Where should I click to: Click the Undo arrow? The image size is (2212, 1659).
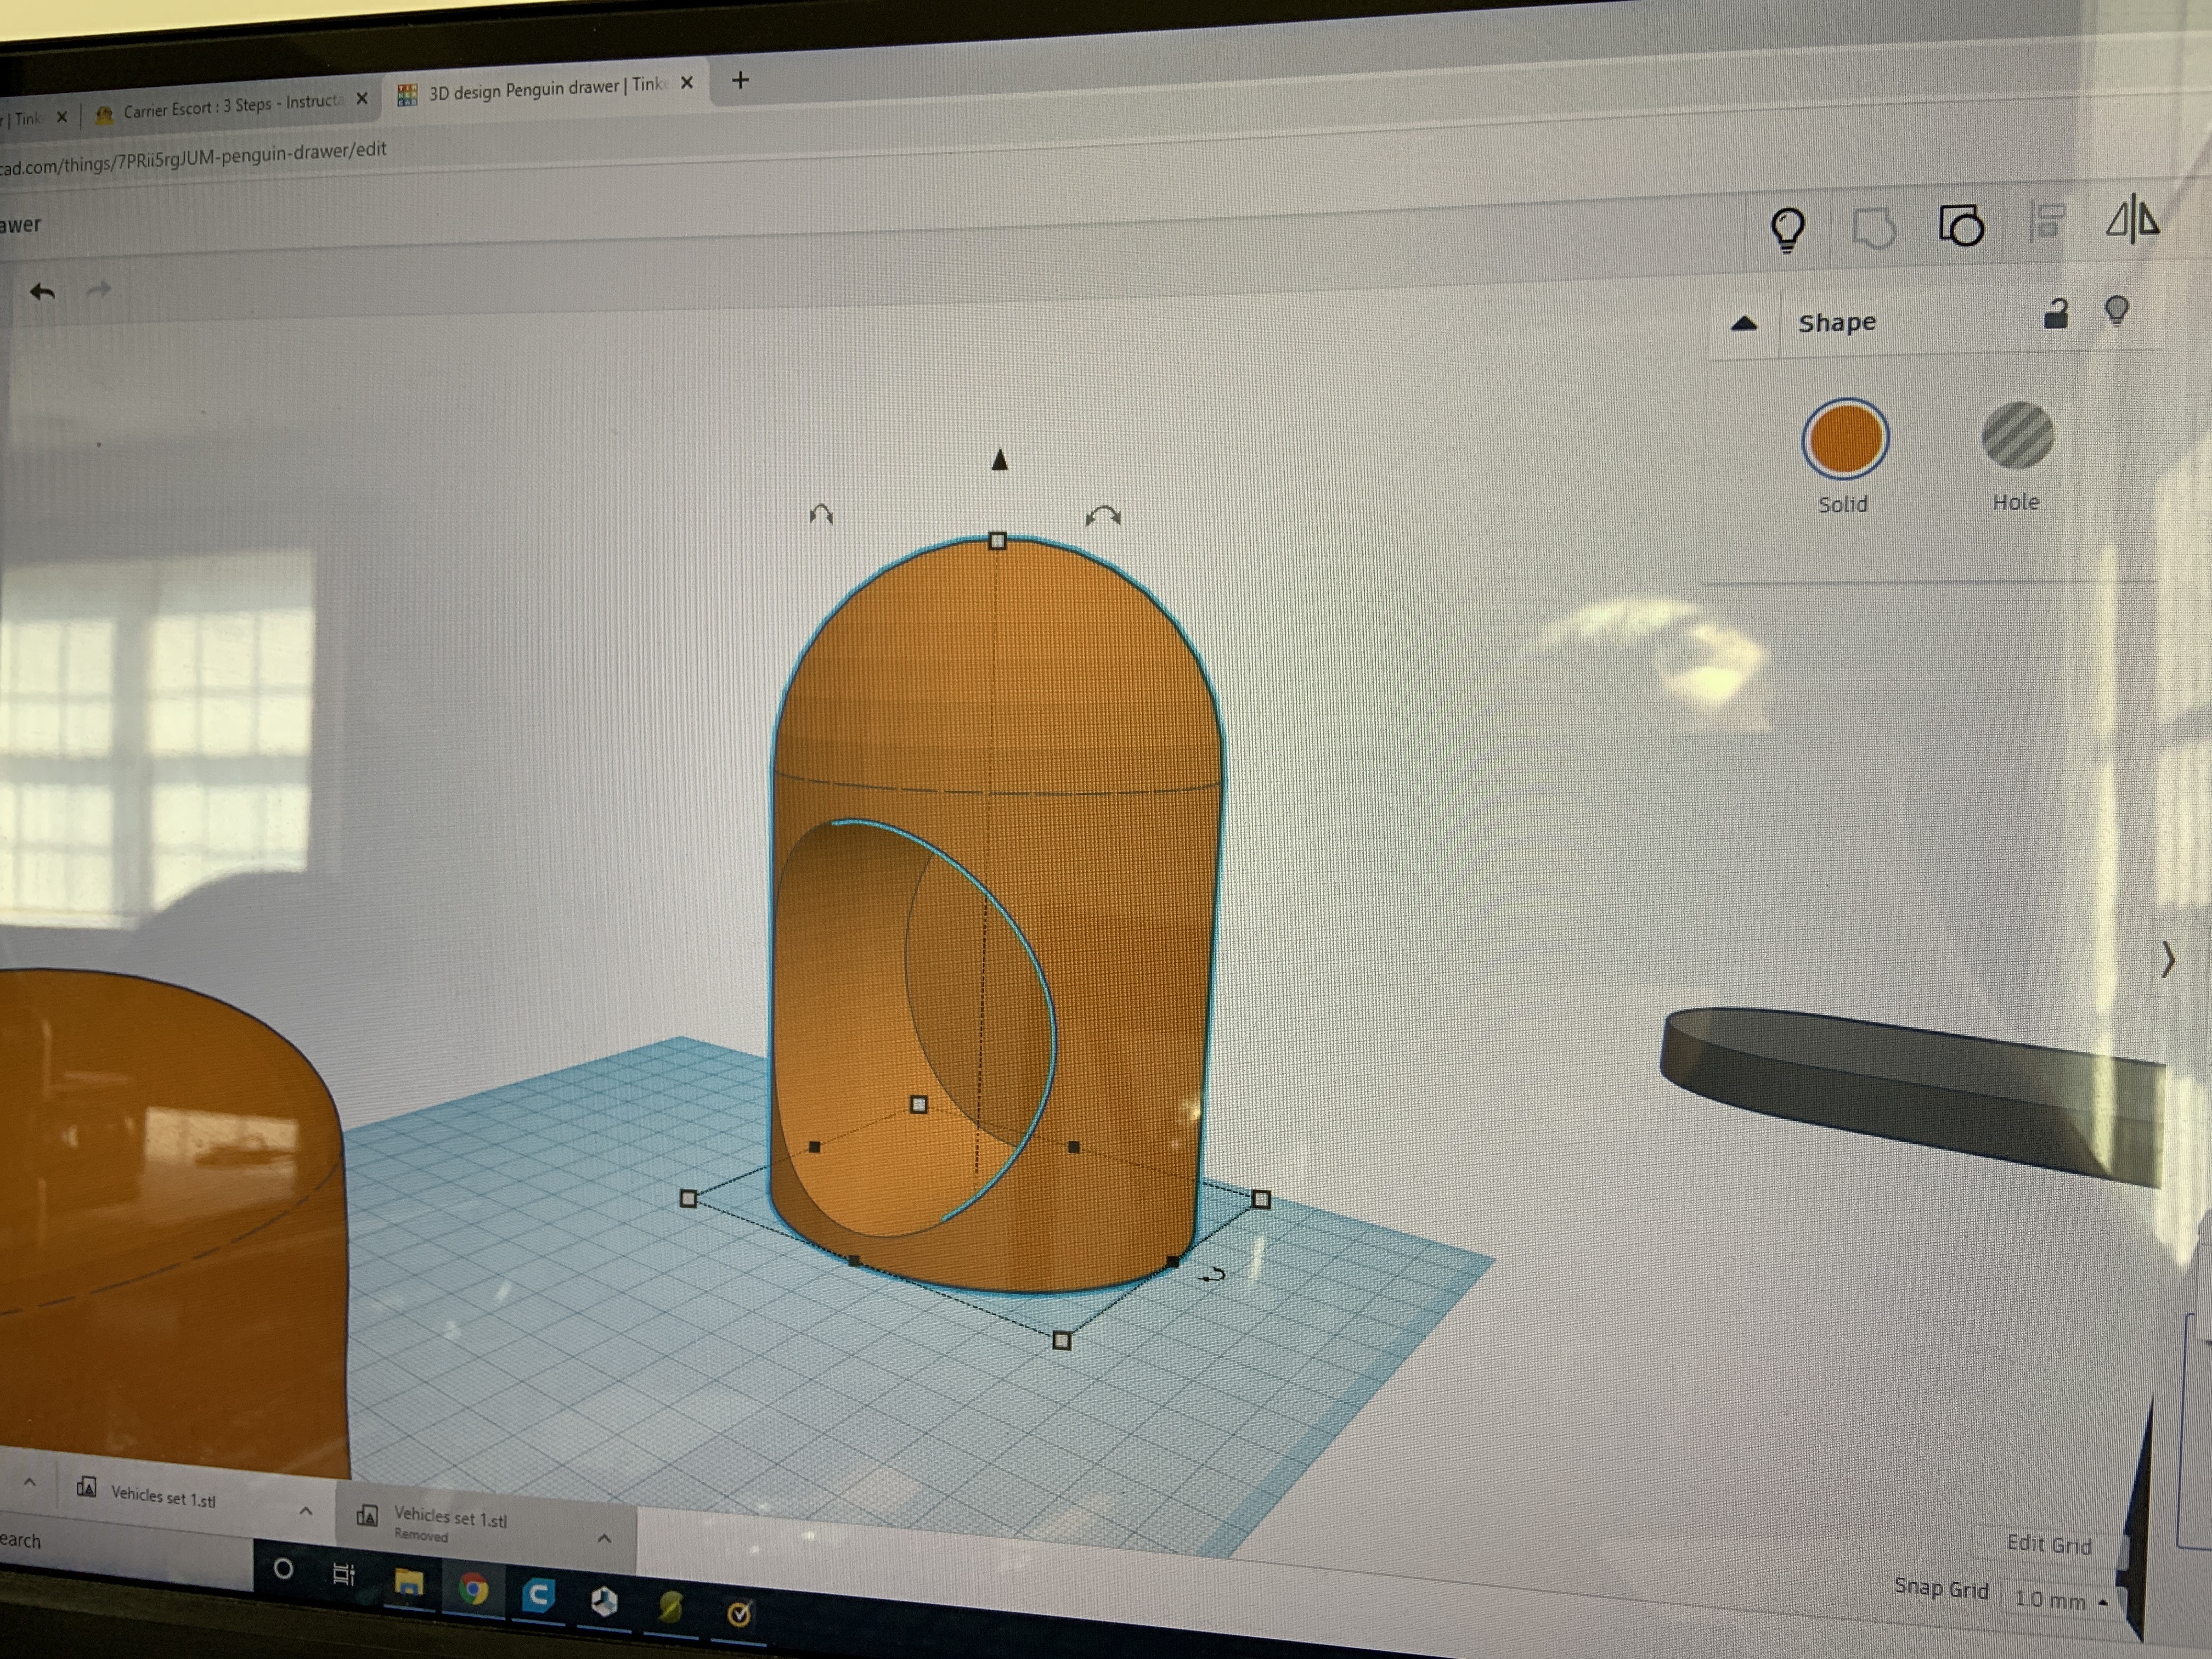tap(42, 292)
